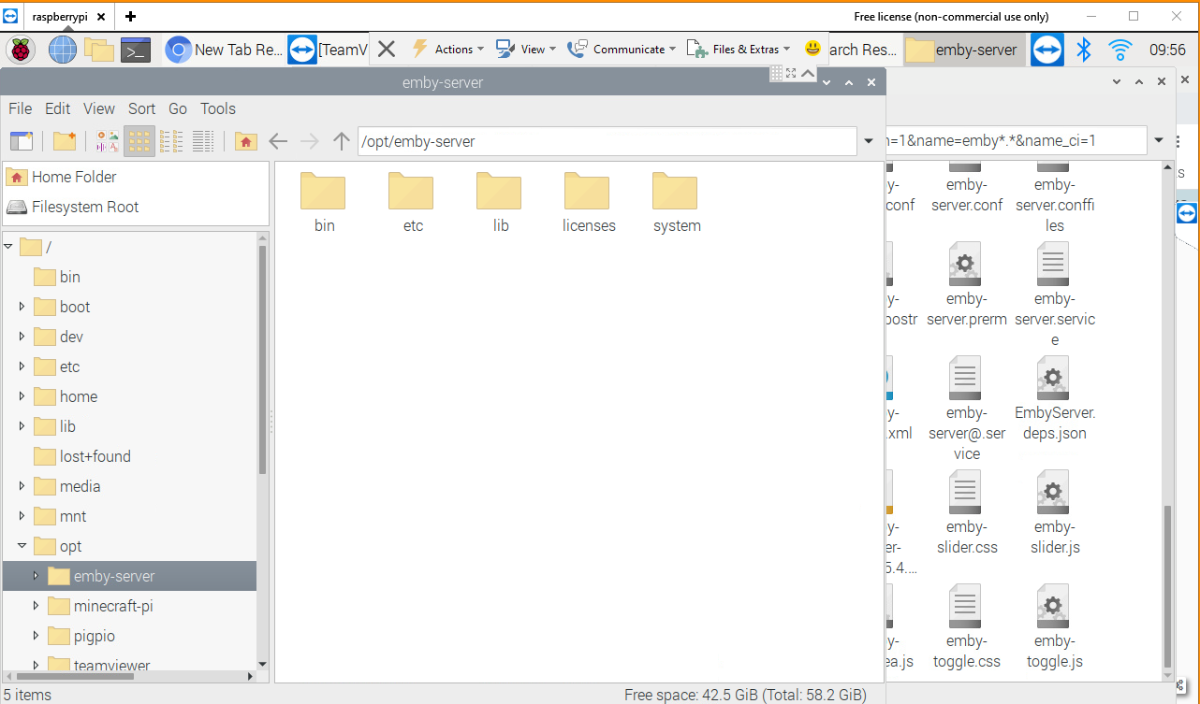
Task: Select Home Folder in the places list
Action: (x=136, y=177)
